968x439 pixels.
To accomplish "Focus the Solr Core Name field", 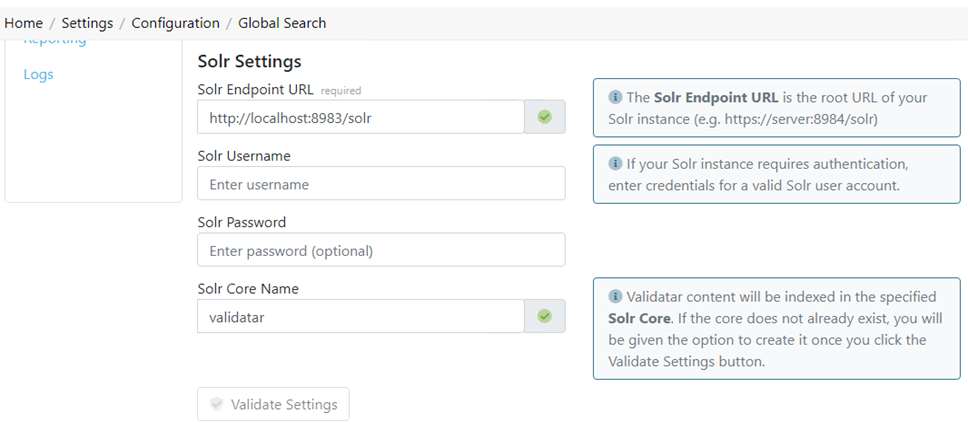I will [361, 316].
